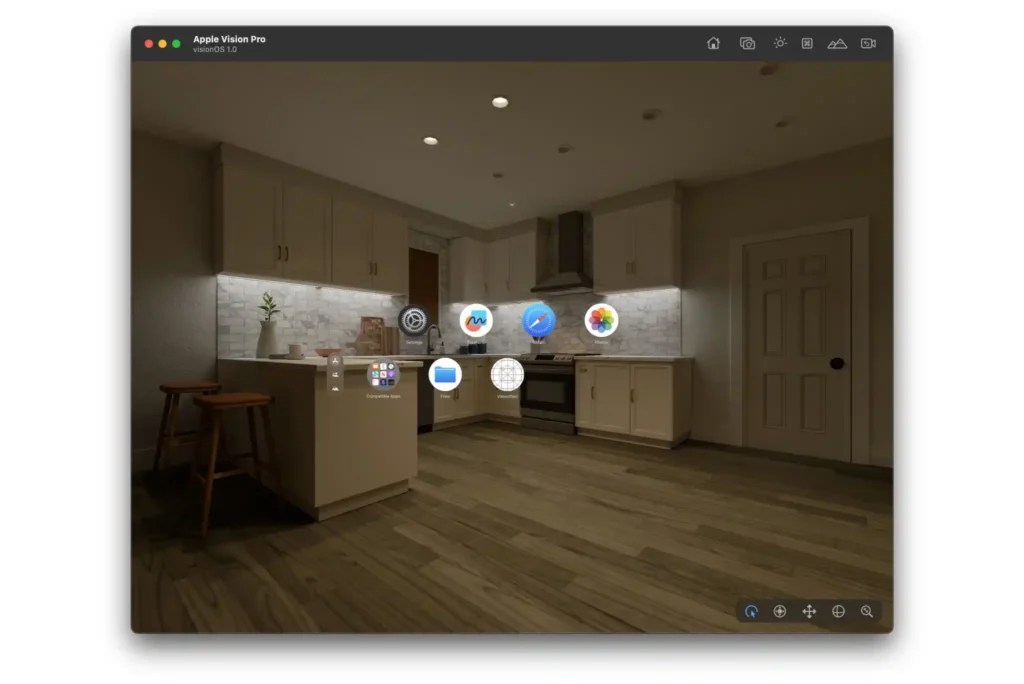Select the pan four-arrow tool
Screen dimensions: 1024x684
point(809,611)
